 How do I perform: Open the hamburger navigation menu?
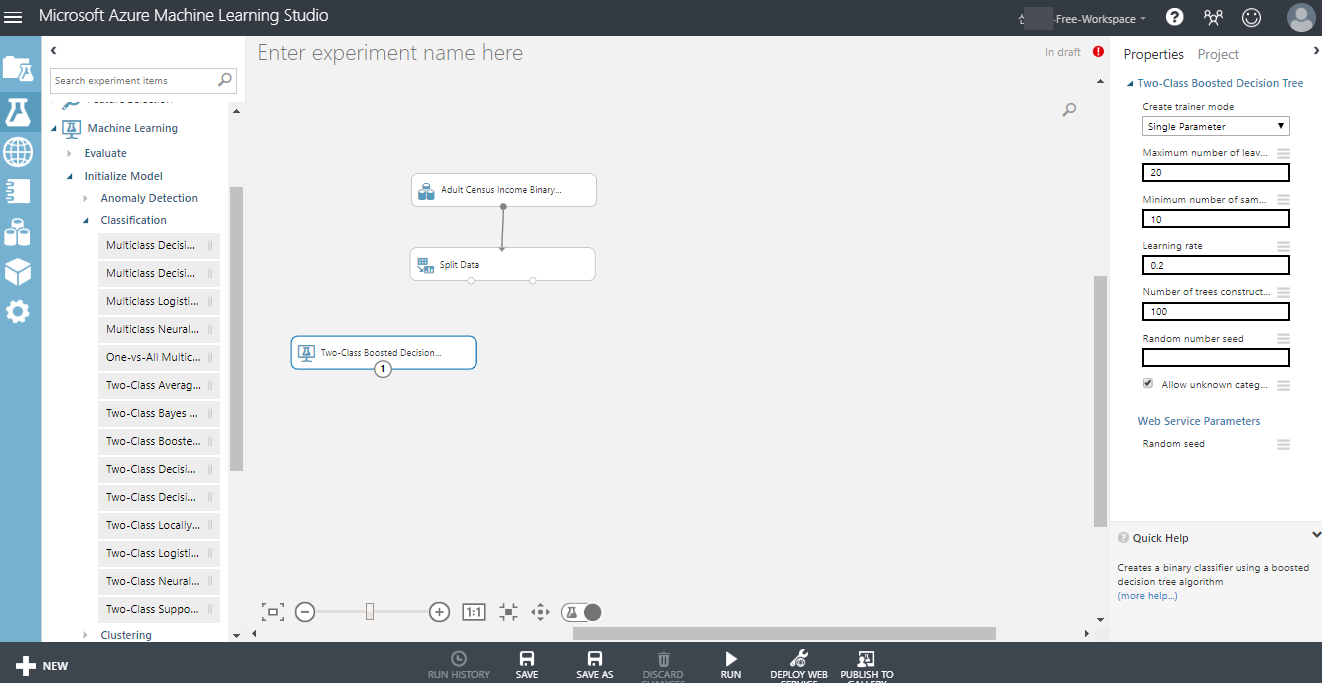(14, 17)
